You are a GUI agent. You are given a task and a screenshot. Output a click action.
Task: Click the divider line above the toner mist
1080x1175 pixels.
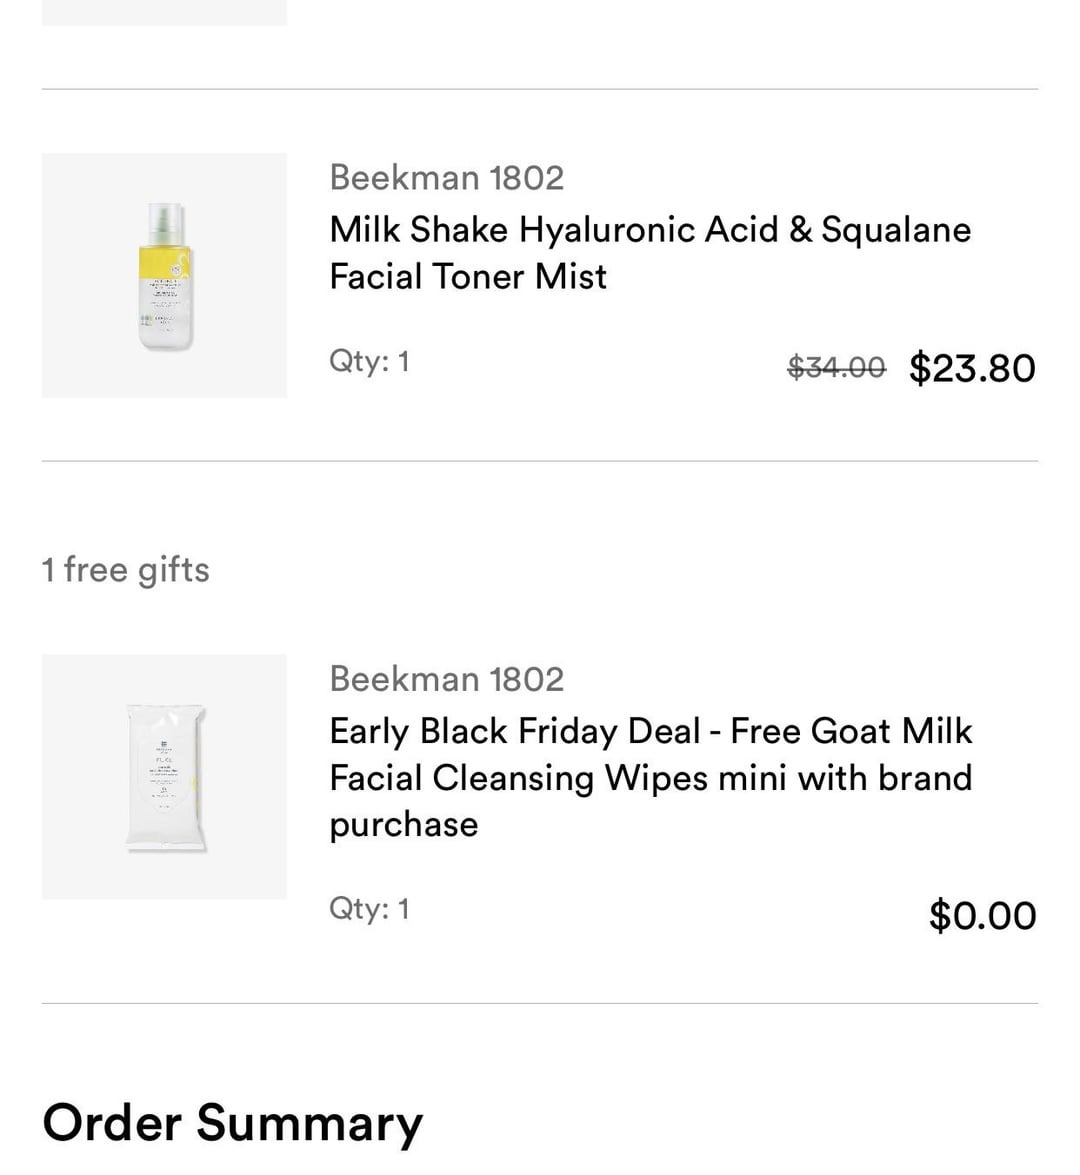pyautogui.click(x=540, y=89)
